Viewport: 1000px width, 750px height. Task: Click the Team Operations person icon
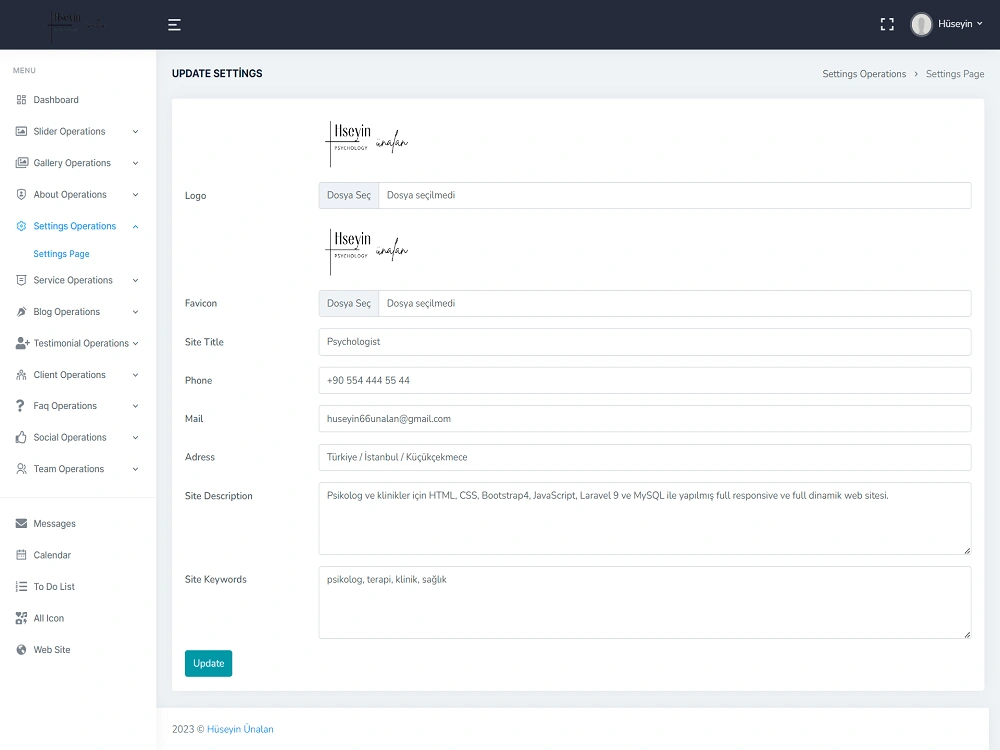tap(21, 469)
